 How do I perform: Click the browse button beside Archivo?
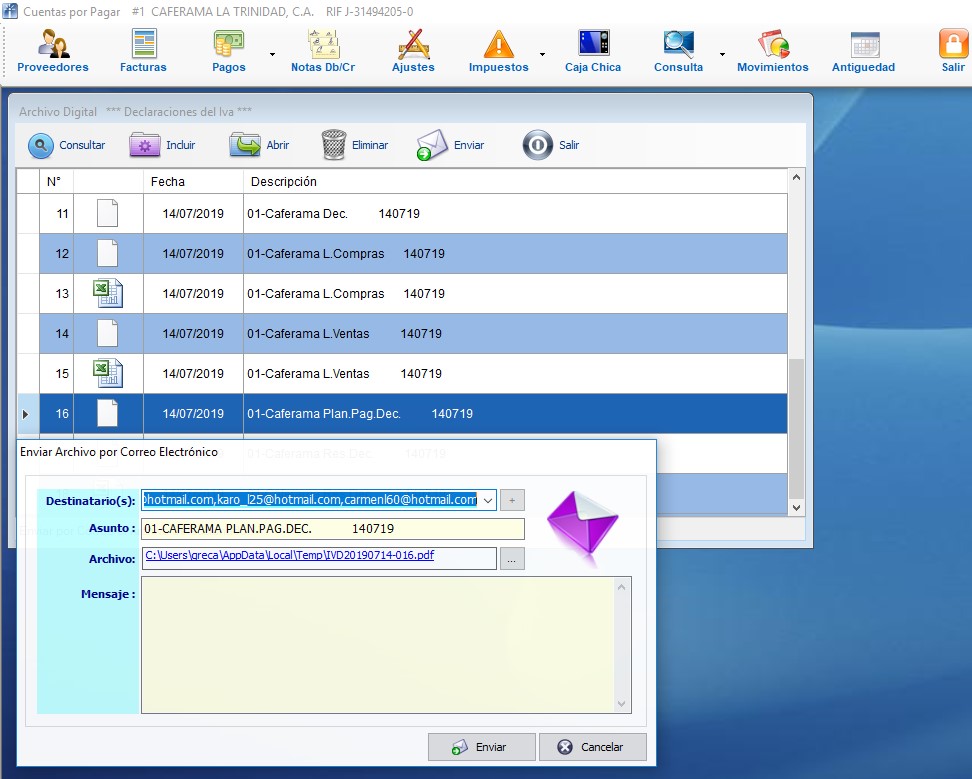tap(512, 559)
